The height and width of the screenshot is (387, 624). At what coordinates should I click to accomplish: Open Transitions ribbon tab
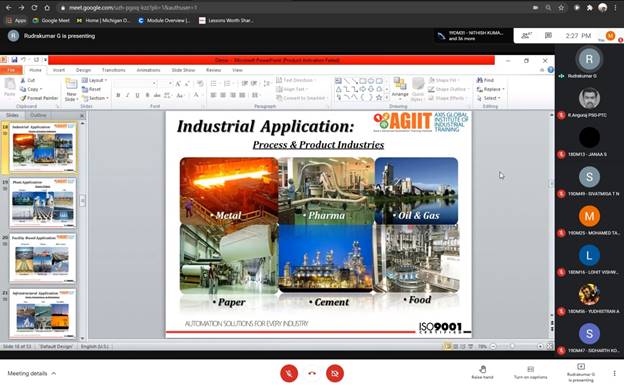113,70
